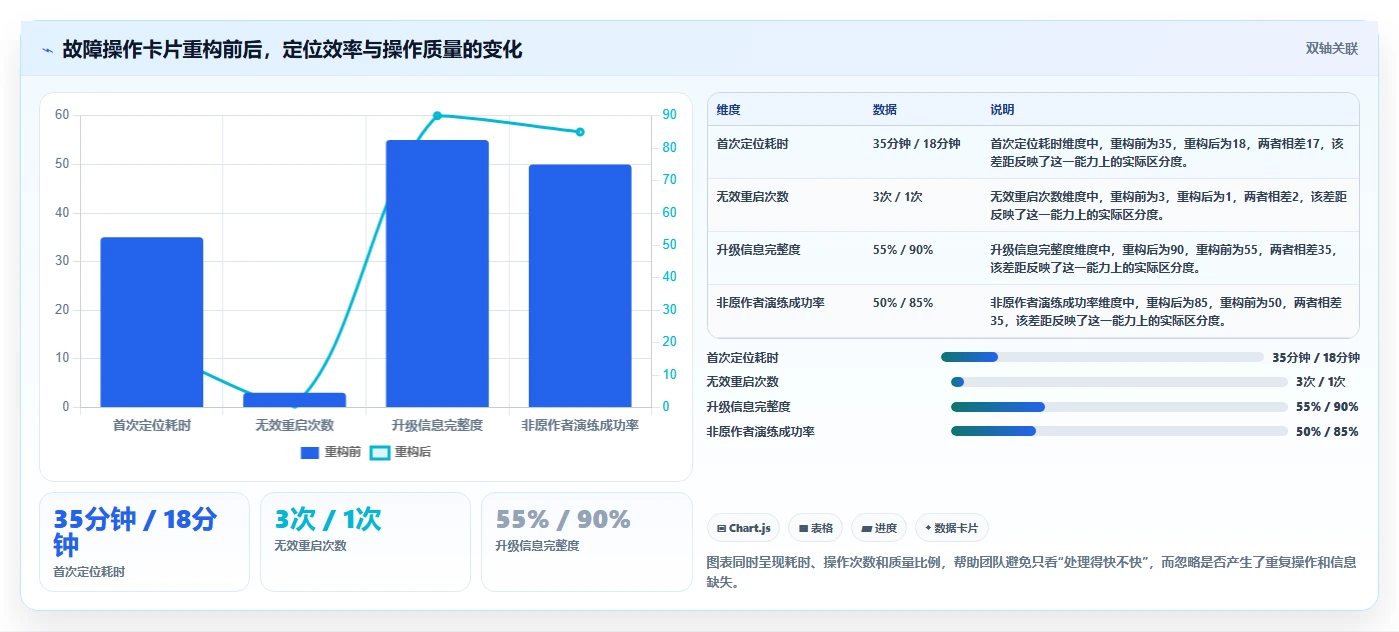
Task: Click x-axis label 升级信息完整度
Action: coord(437,425)
